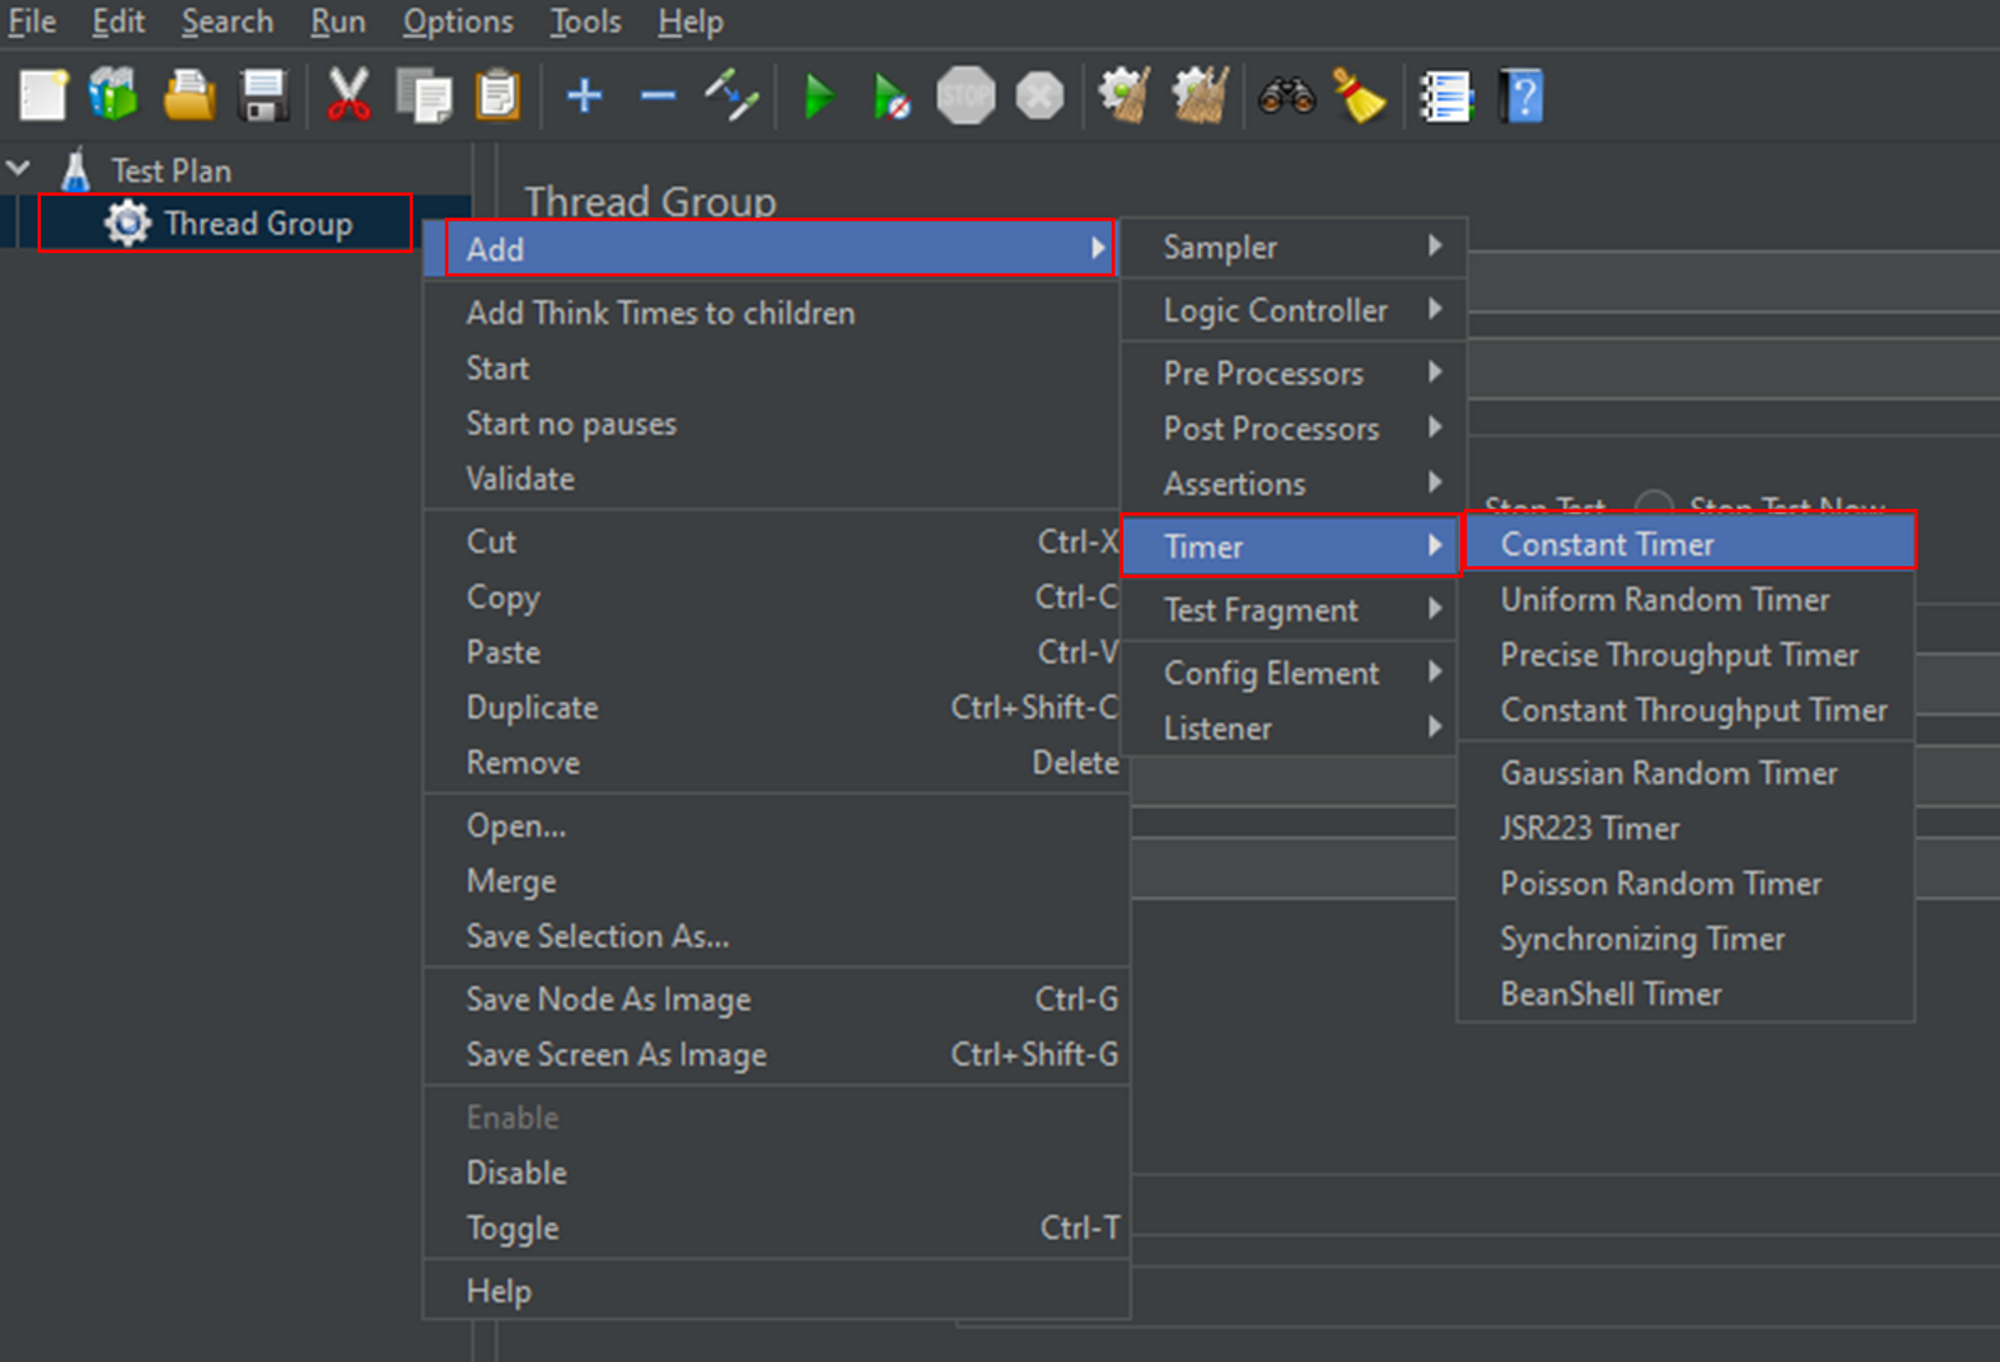Select Uniform Random Timer entry
Viewport: 2000px width, 1362px height.
tap(1665, 600)
